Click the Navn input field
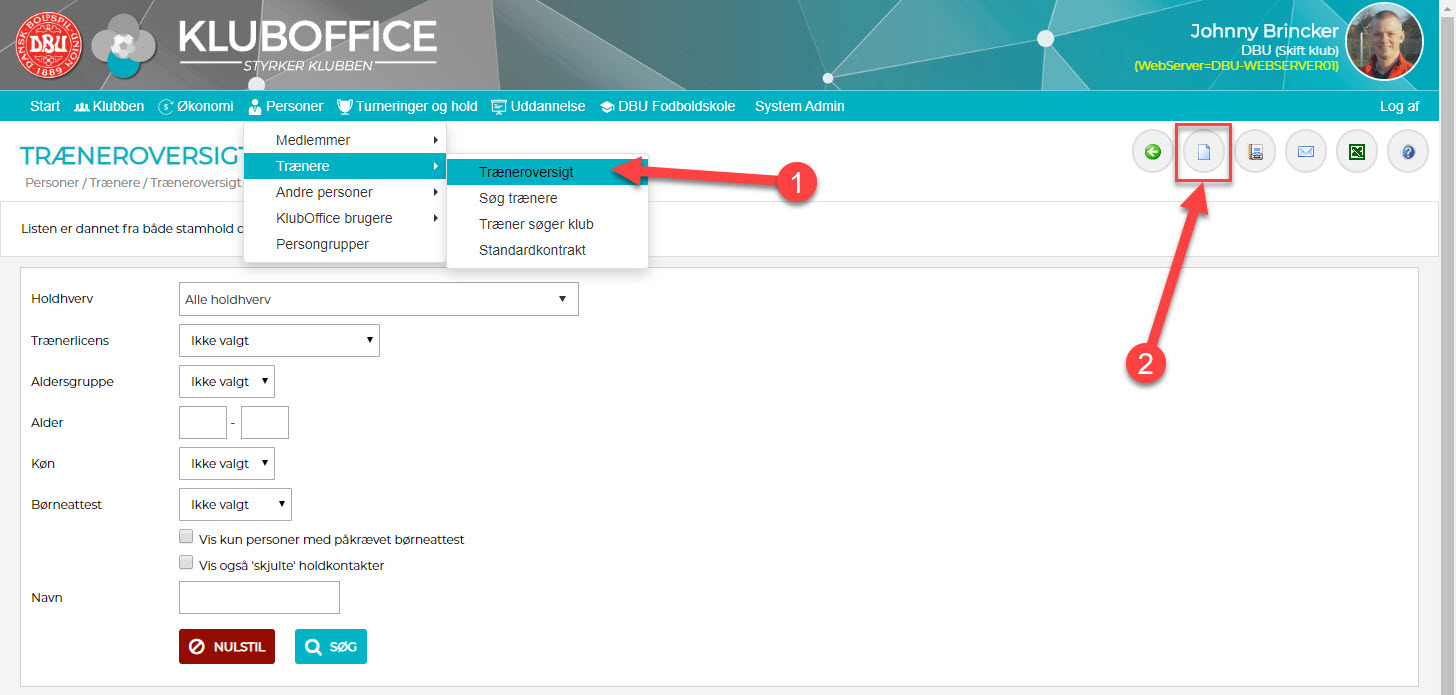Image resolution: width=1456 pixels, height=695 pixels. 259,597
